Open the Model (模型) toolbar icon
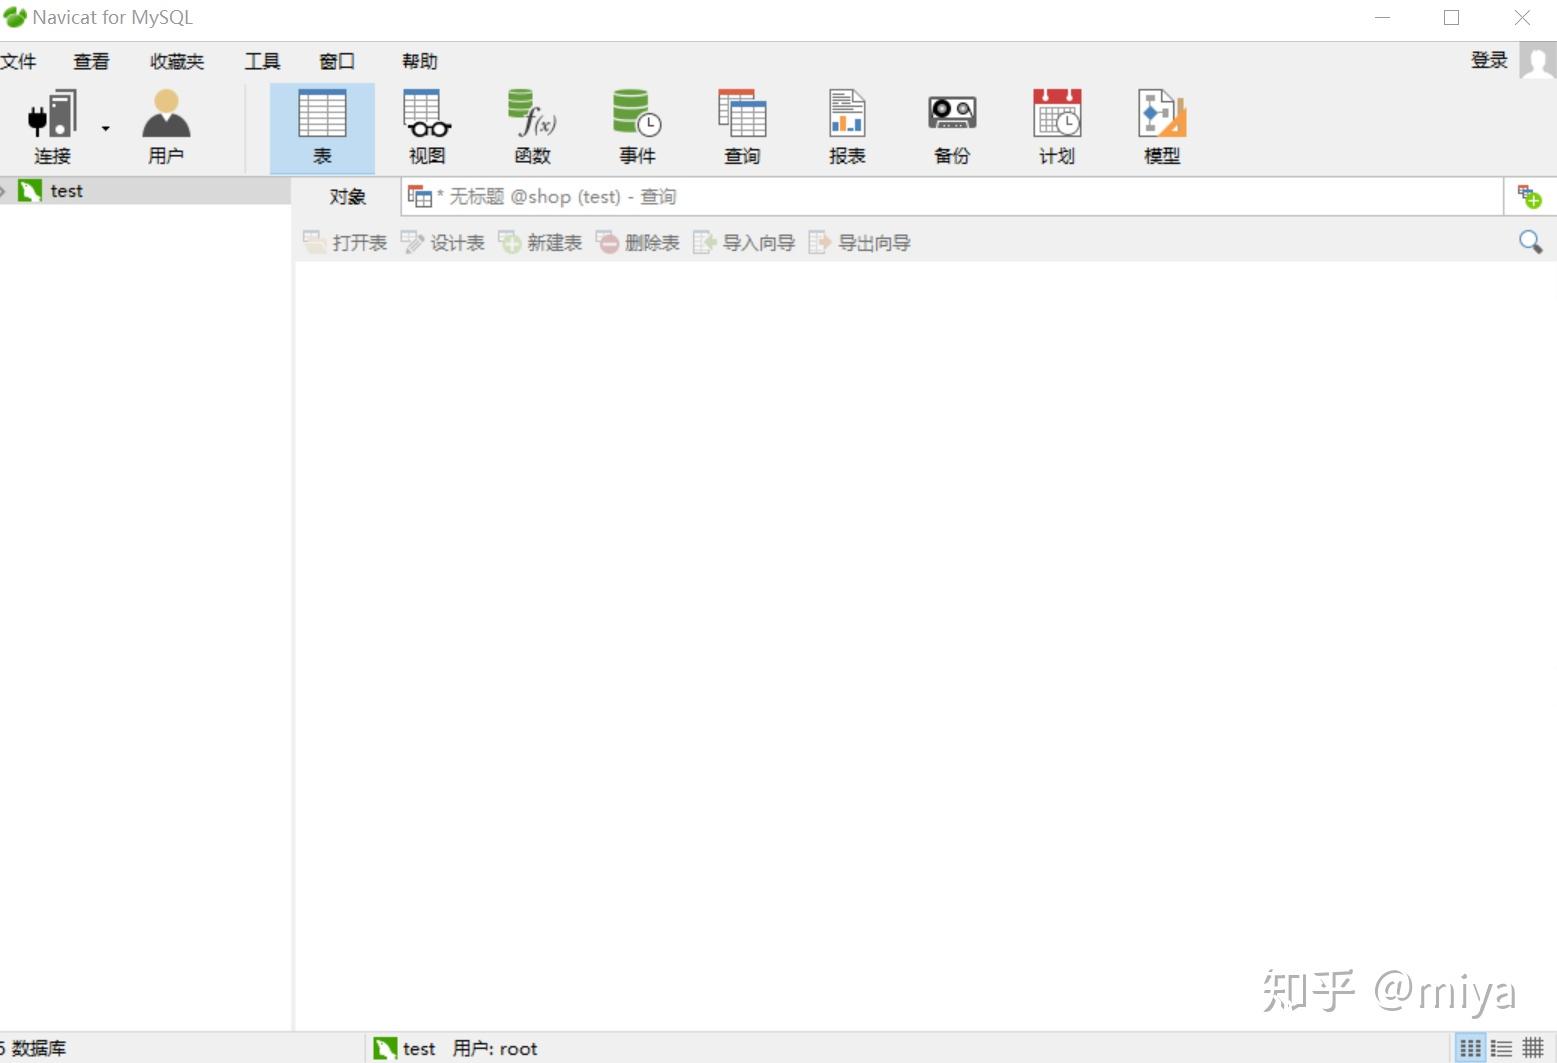Image resolution: width=1557 pixels, height=1063 pixels. coord(1162,127)
